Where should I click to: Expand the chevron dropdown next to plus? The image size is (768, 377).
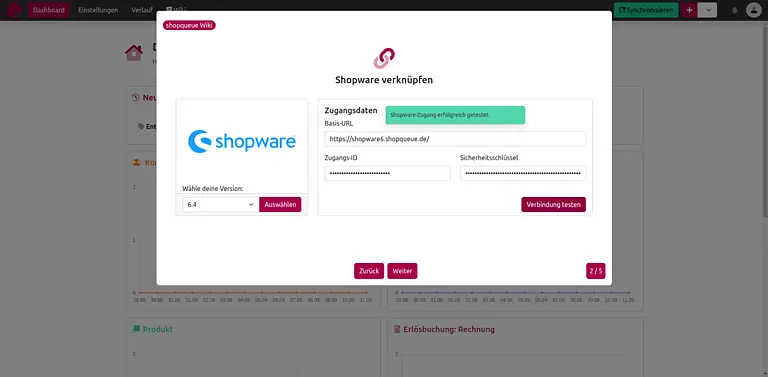coord(708,10)
